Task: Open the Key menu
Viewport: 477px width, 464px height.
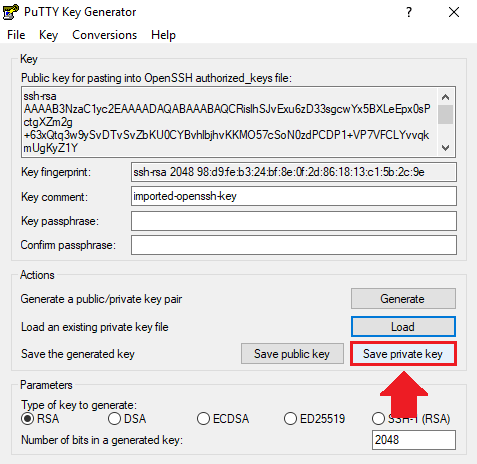Action: (48, 35)
